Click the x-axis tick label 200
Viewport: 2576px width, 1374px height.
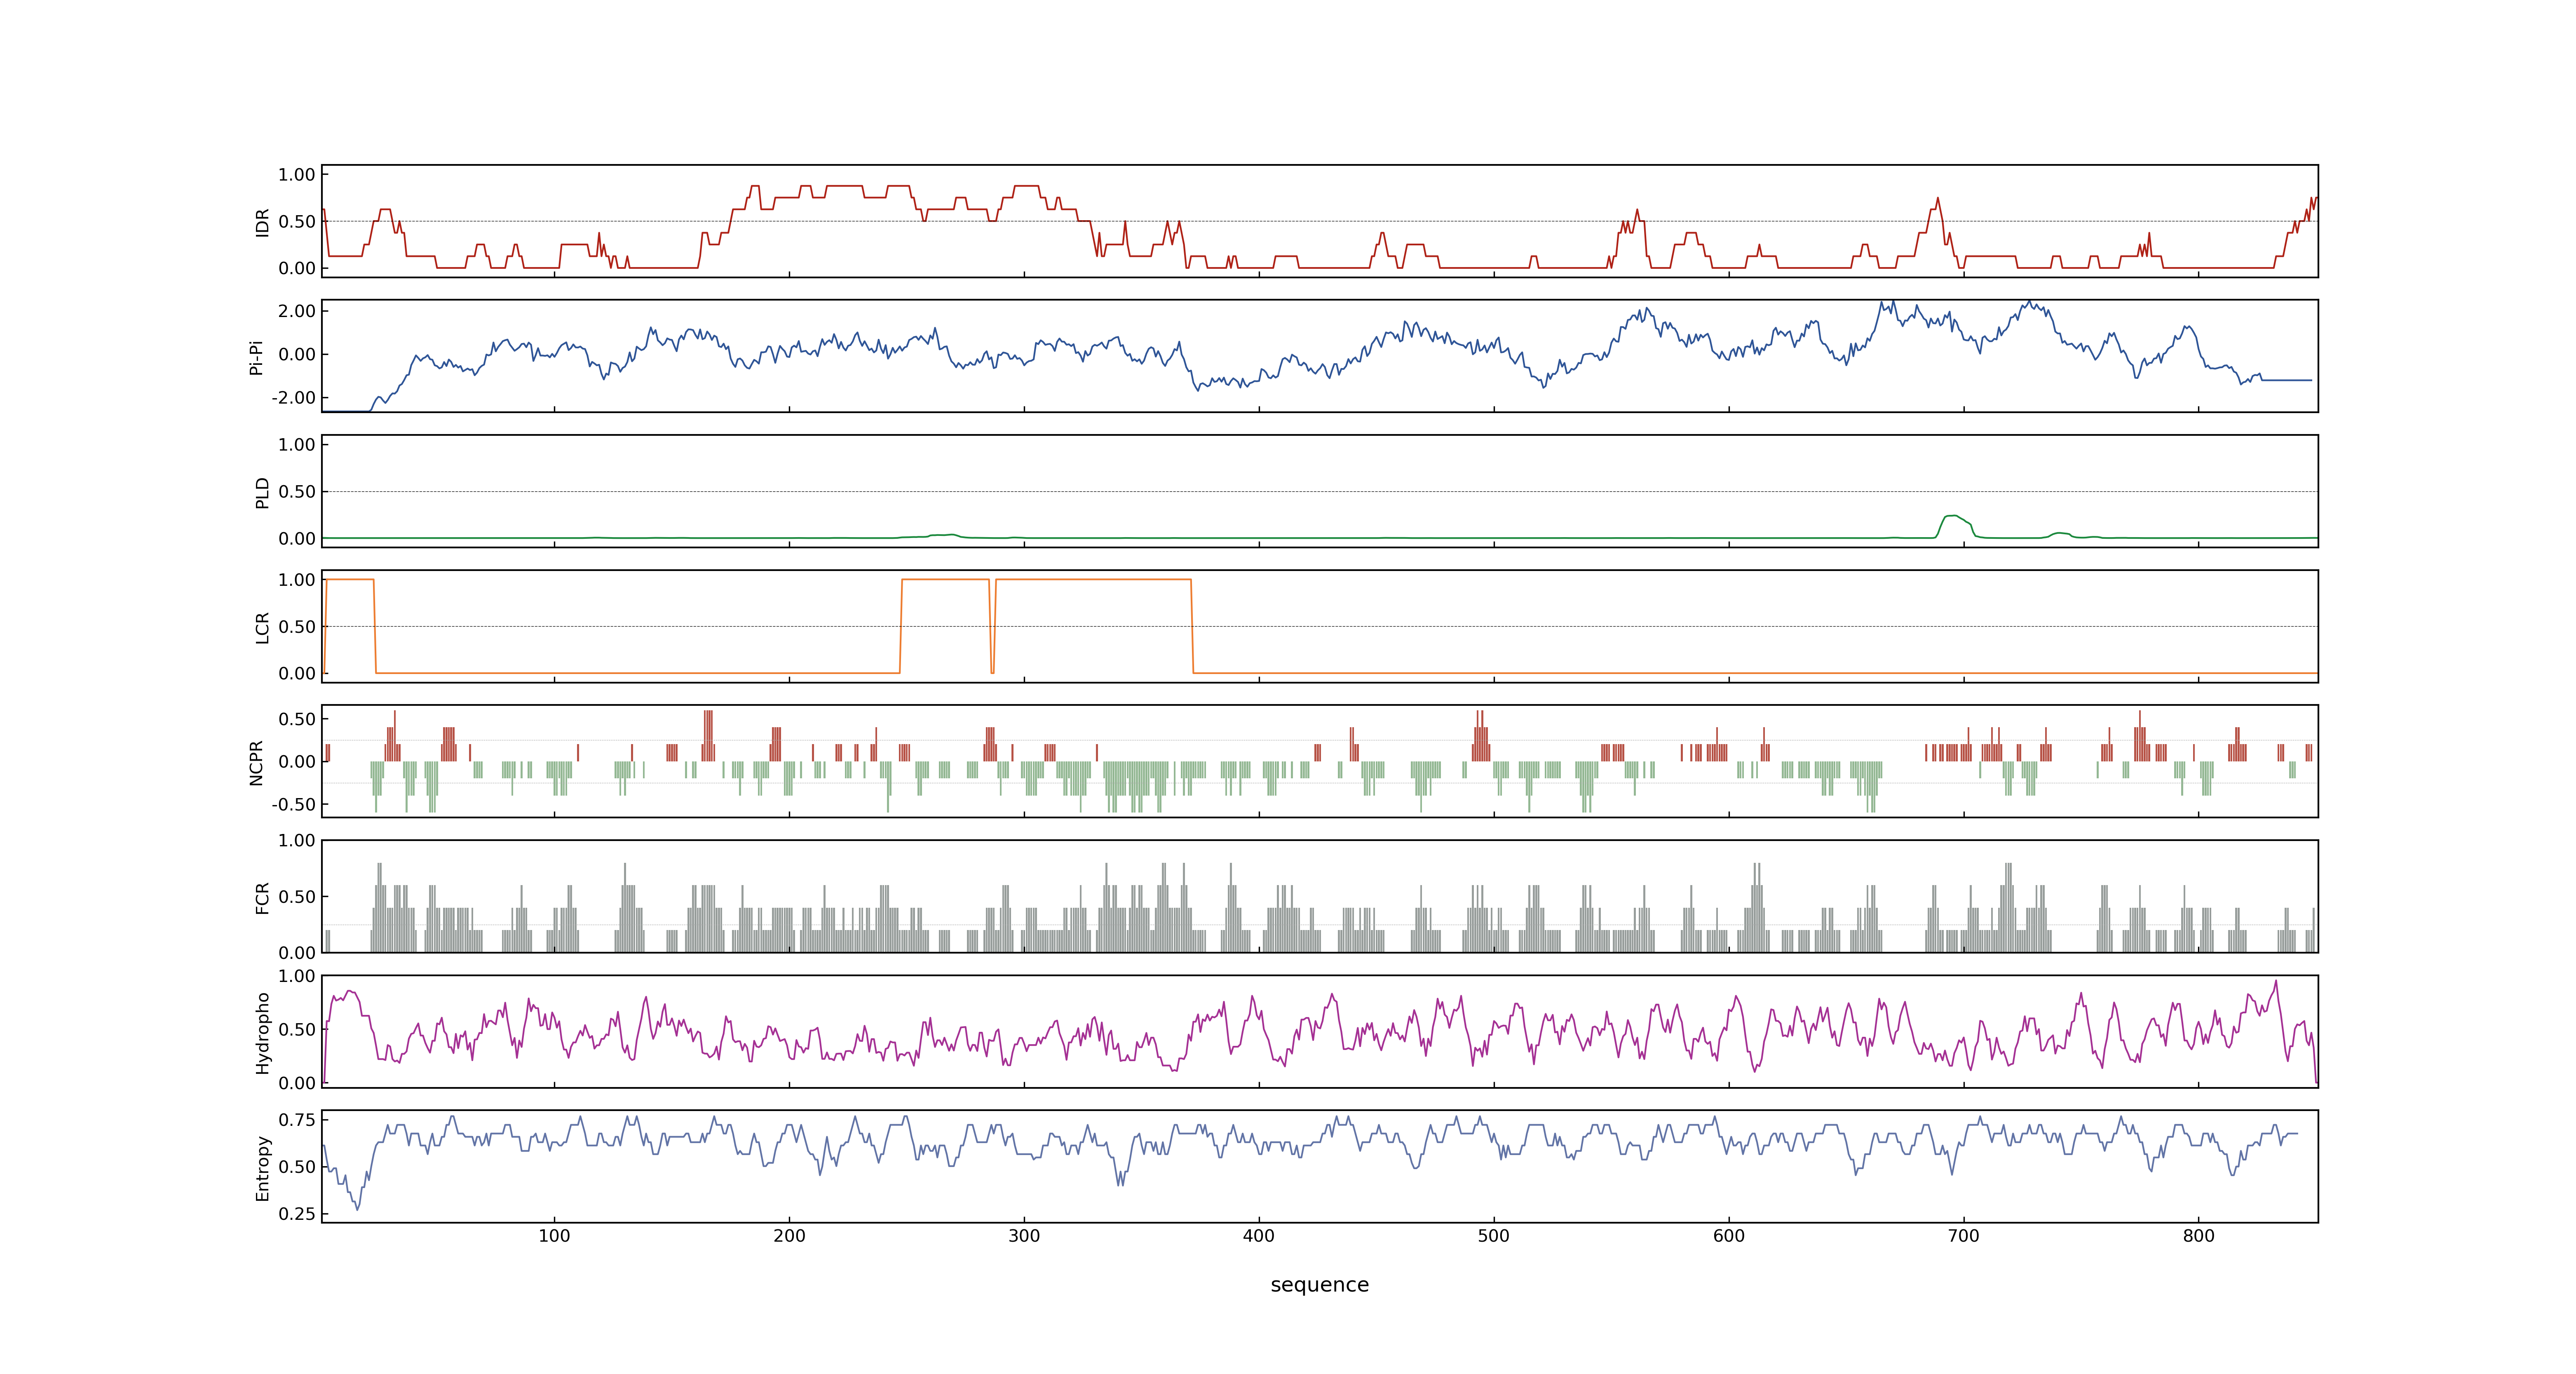789,1236
